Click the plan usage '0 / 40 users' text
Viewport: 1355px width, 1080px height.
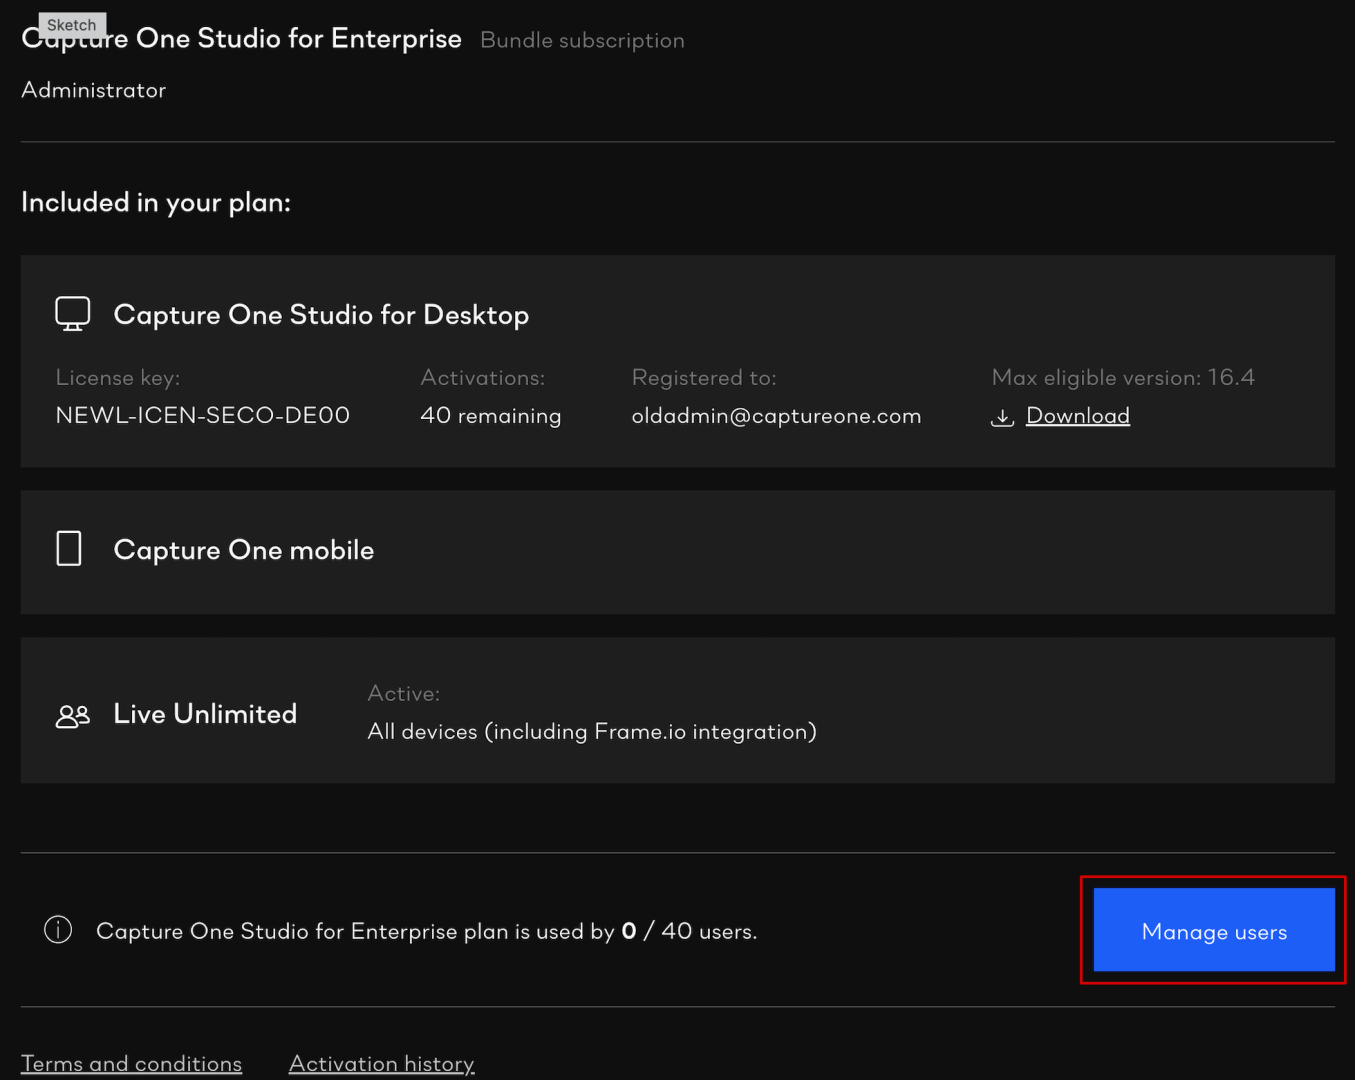[689, 931]
